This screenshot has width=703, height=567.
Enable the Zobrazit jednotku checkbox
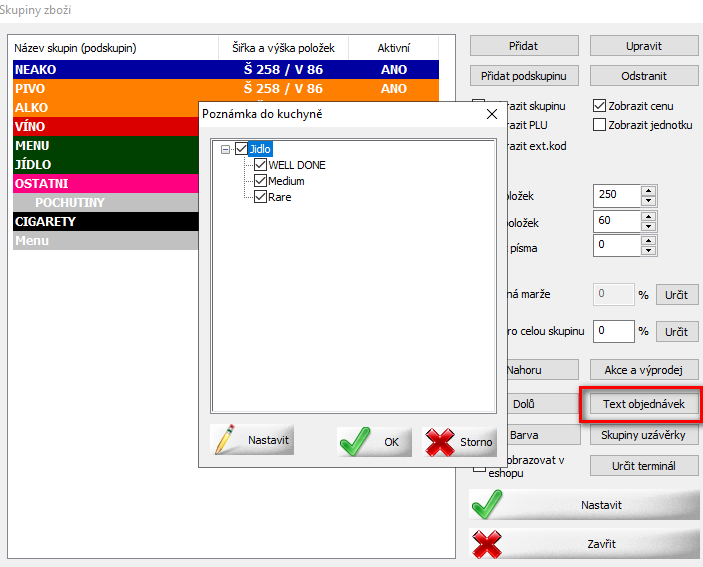tap(600, 125)
